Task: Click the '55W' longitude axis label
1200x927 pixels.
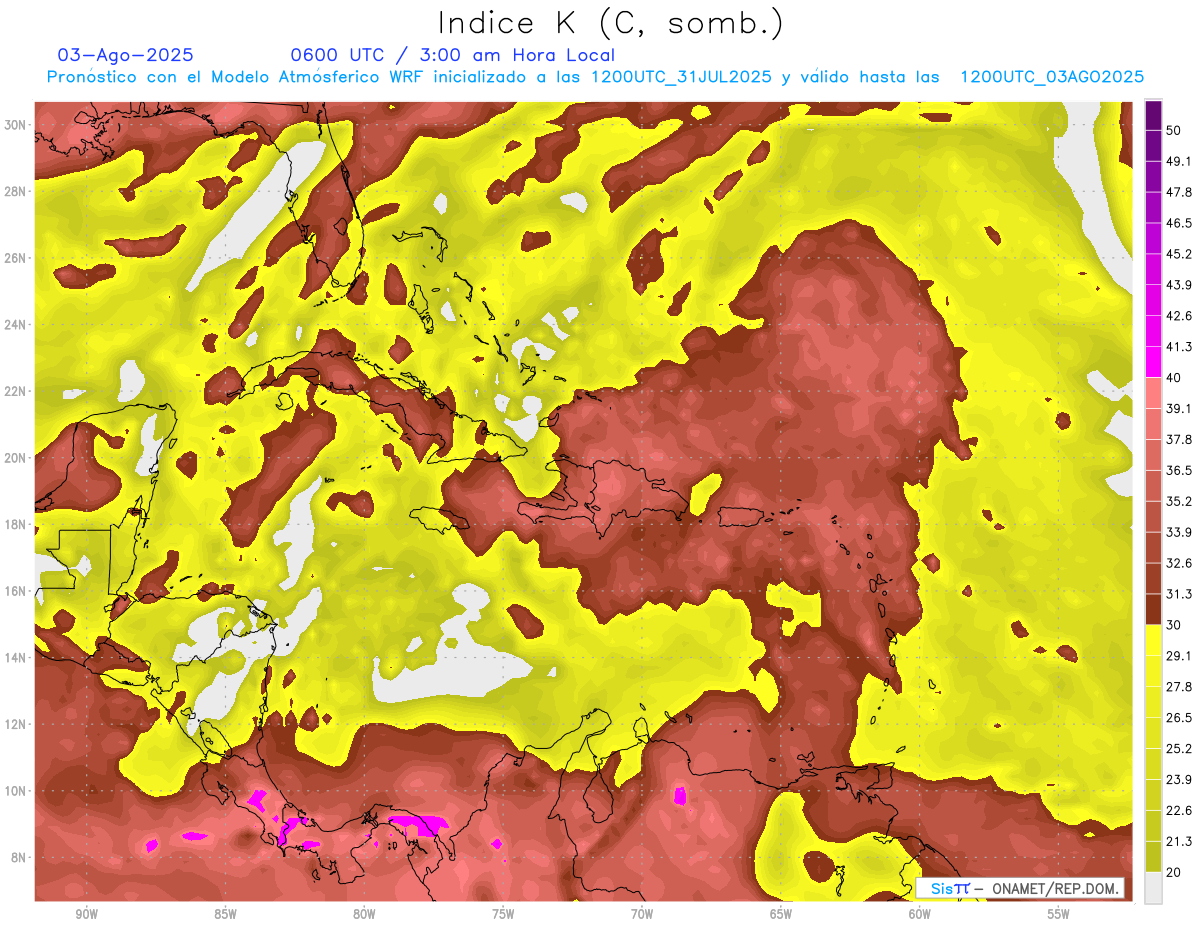Action: (x=1059, y=914)
